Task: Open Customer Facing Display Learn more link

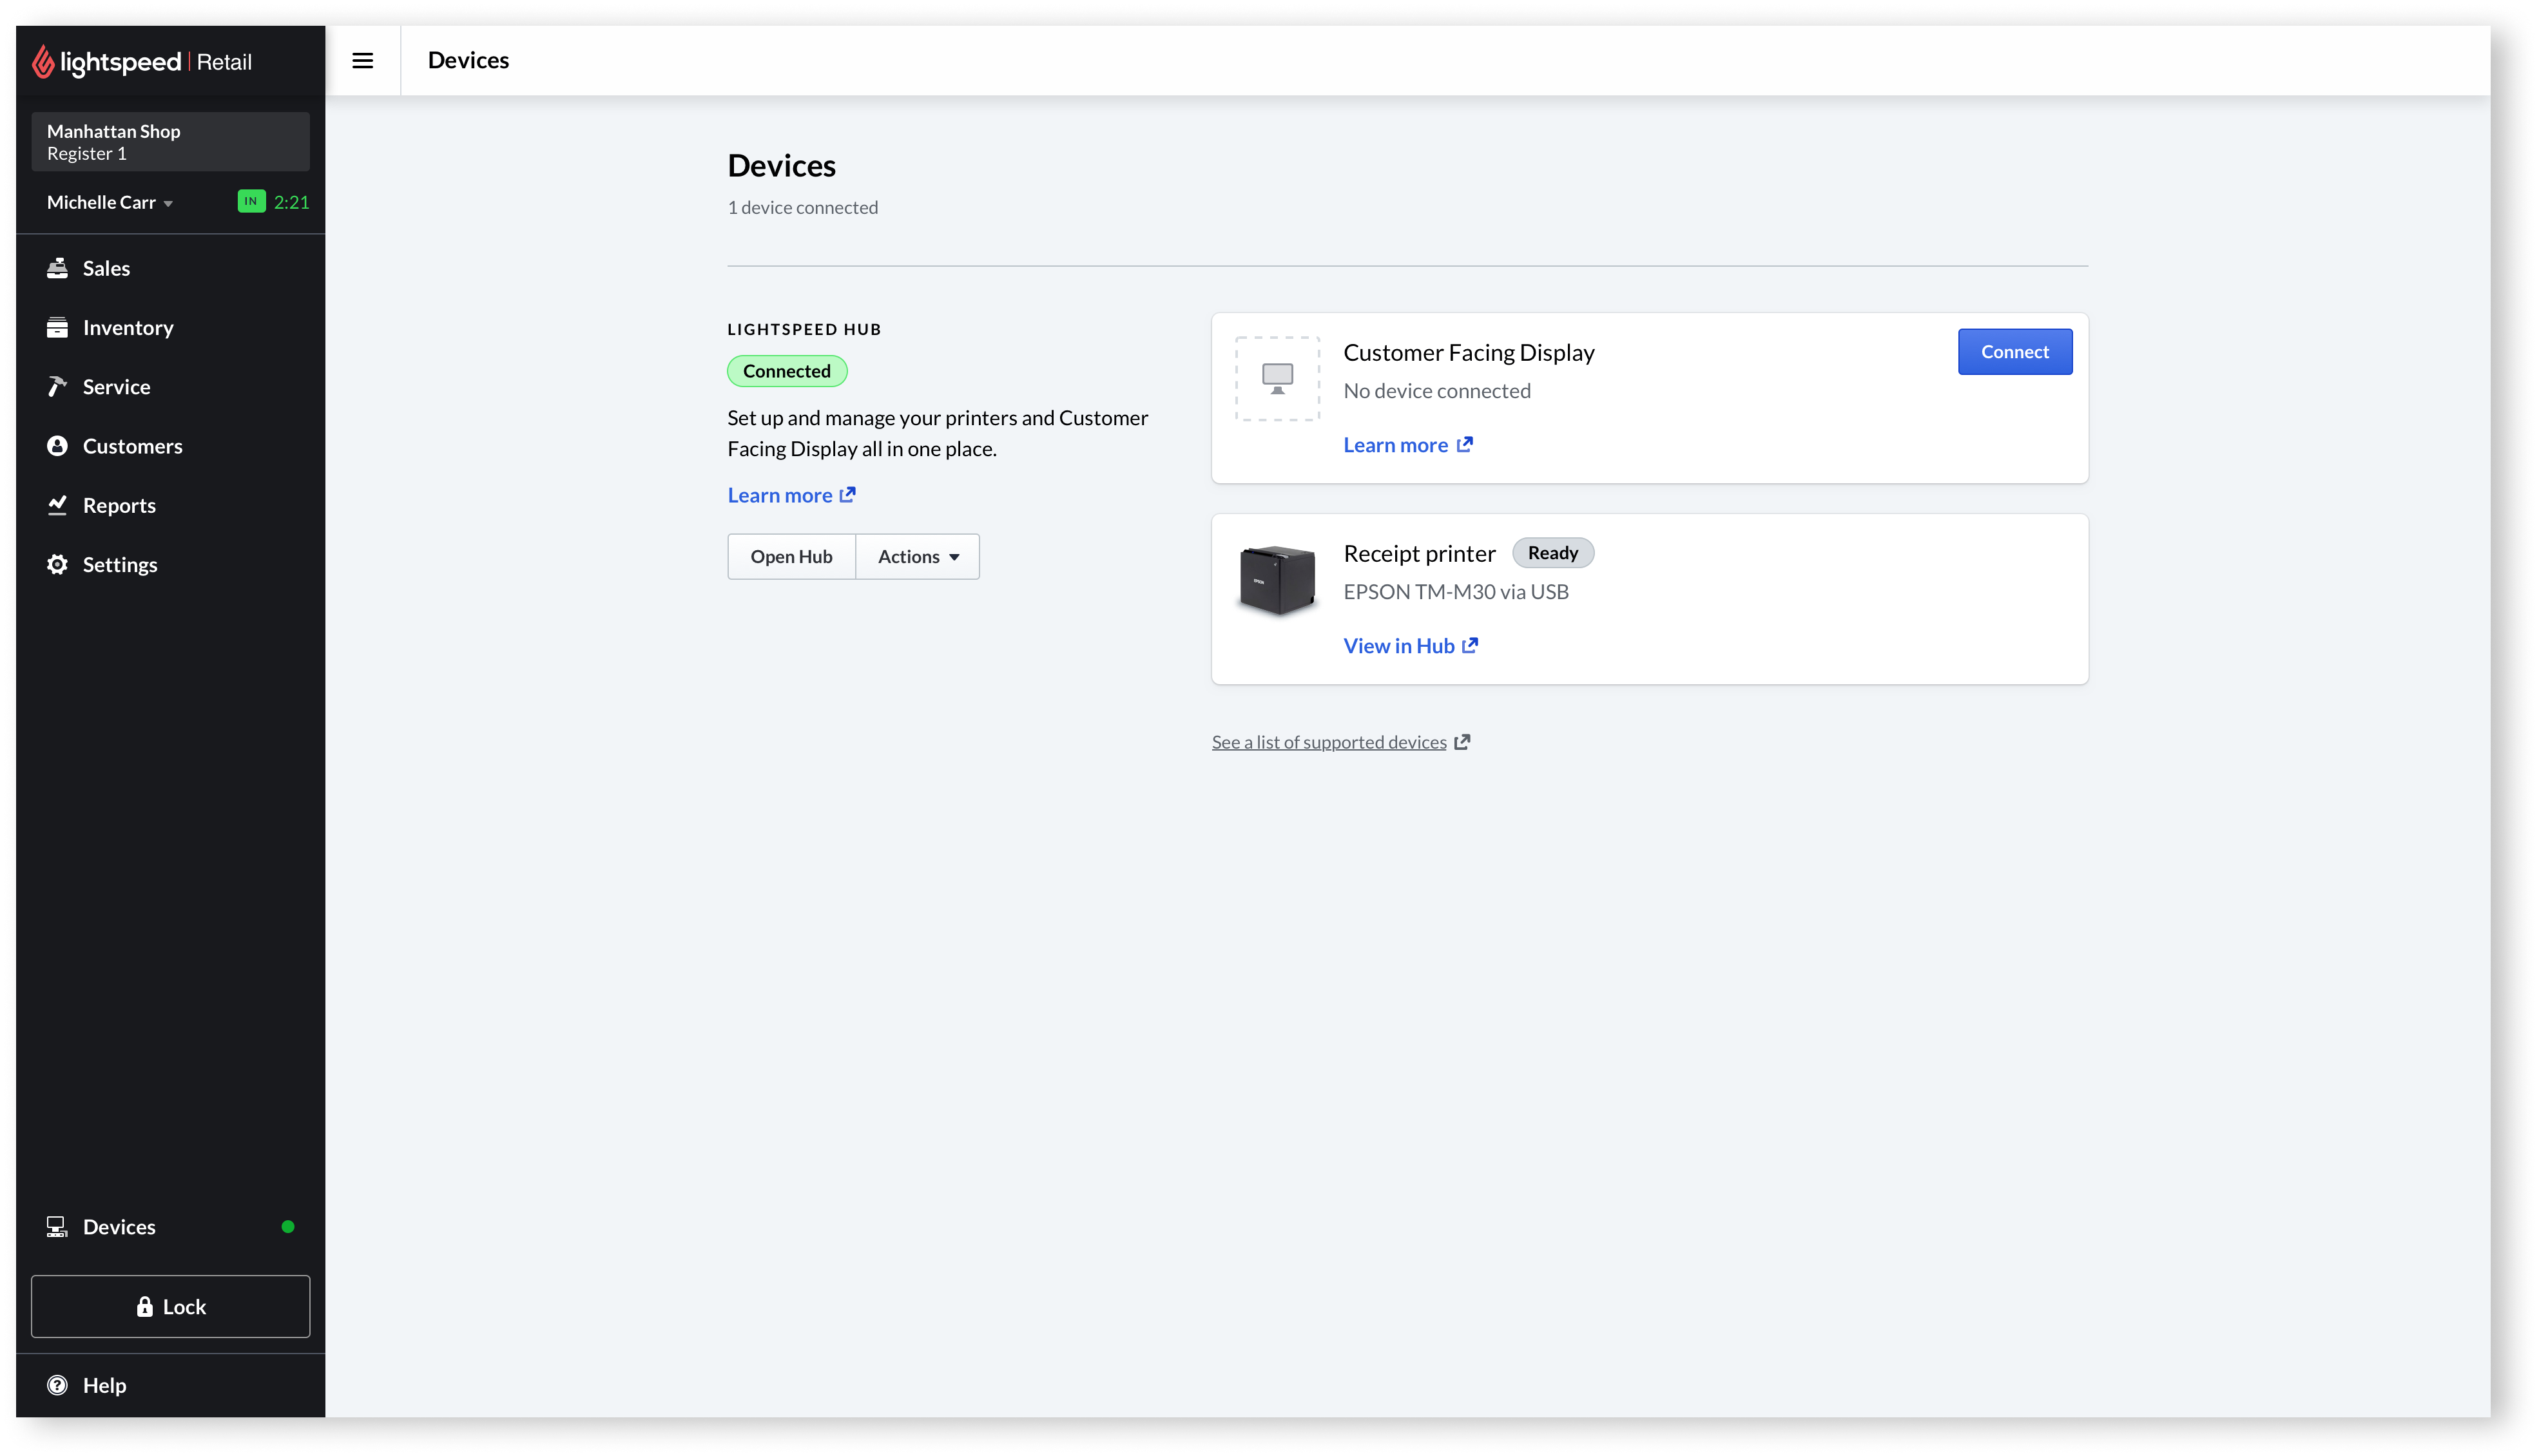Action: tap(1395, 445)
